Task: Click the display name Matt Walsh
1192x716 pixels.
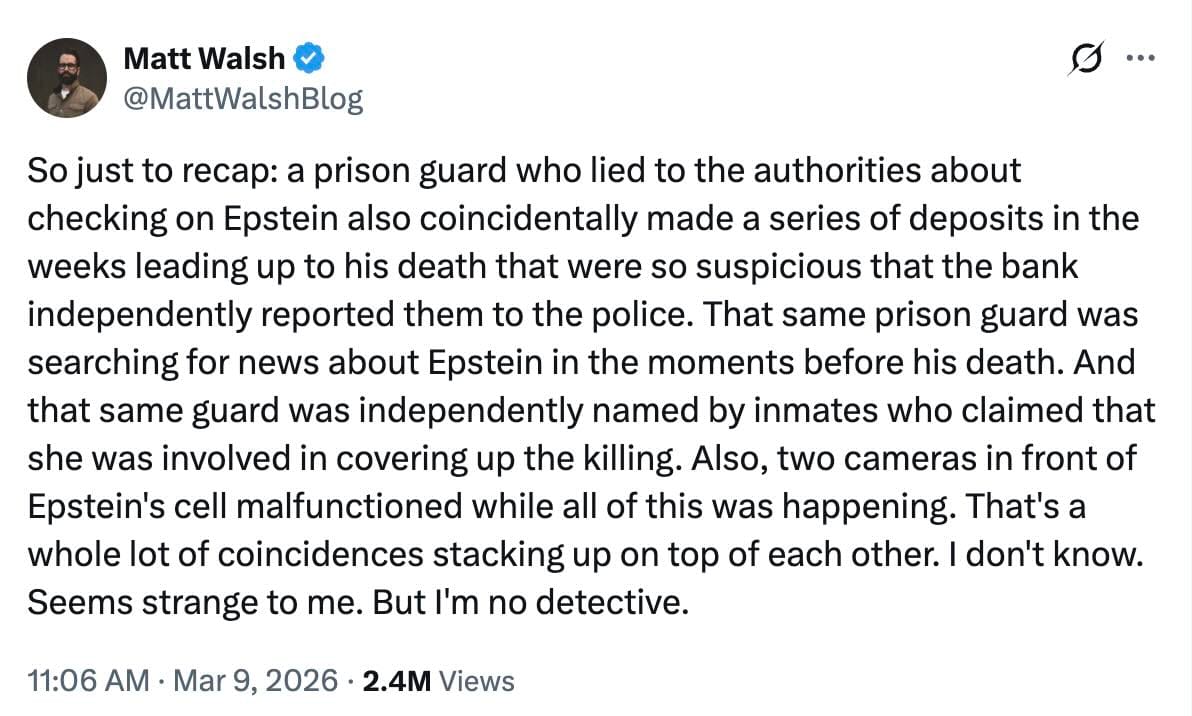Action: 204,58
